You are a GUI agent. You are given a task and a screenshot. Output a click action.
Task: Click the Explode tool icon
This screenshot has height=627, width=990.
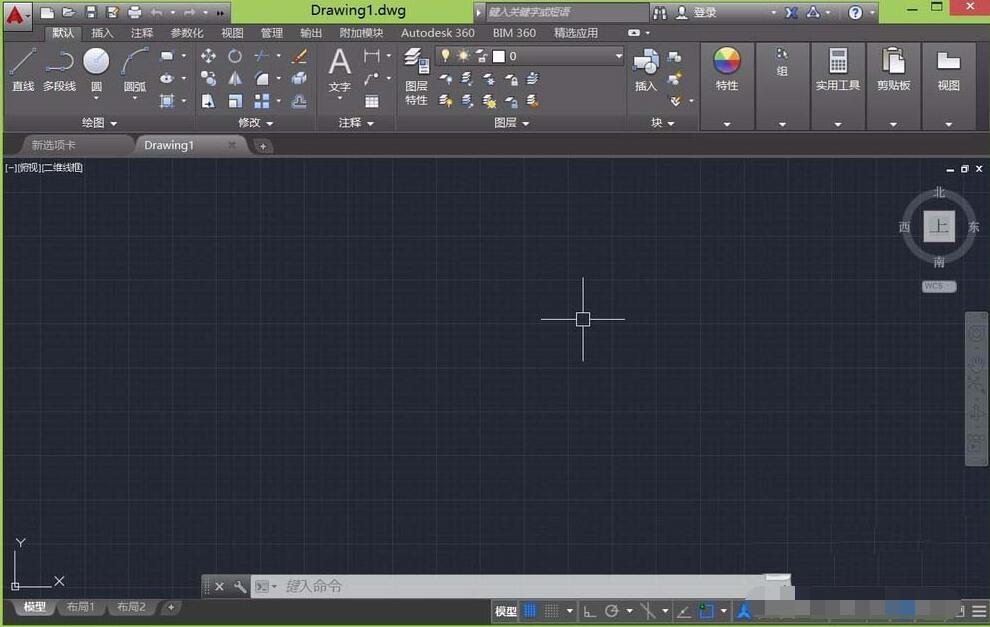299,78
